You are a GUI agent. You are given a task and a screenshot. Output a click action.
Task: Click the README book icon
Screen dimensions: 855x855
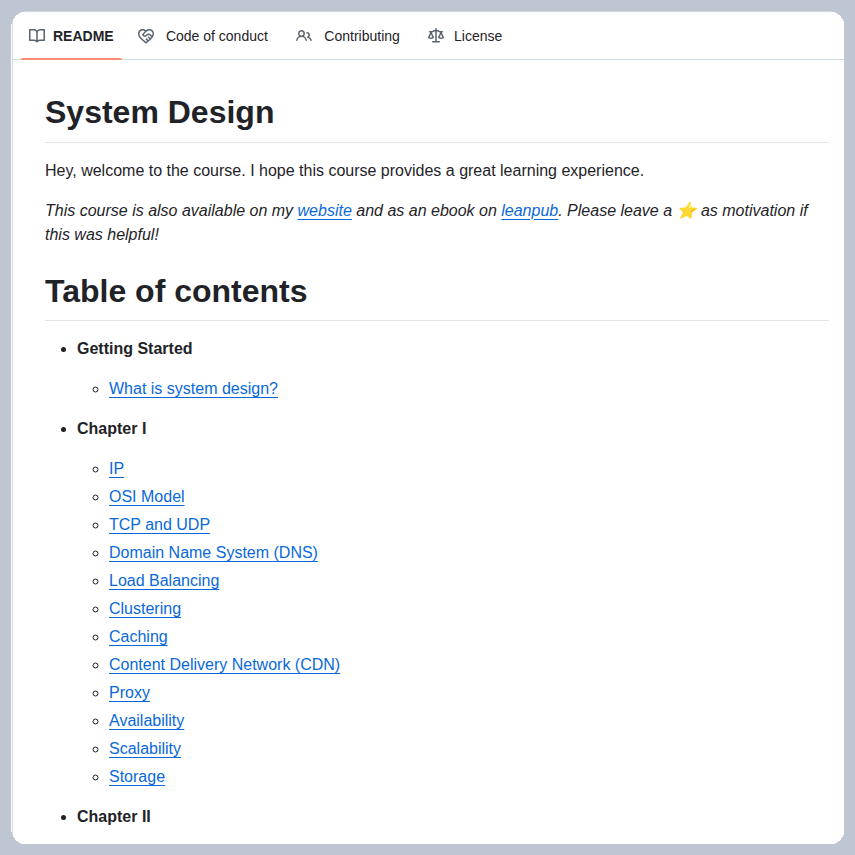[37, 36]
